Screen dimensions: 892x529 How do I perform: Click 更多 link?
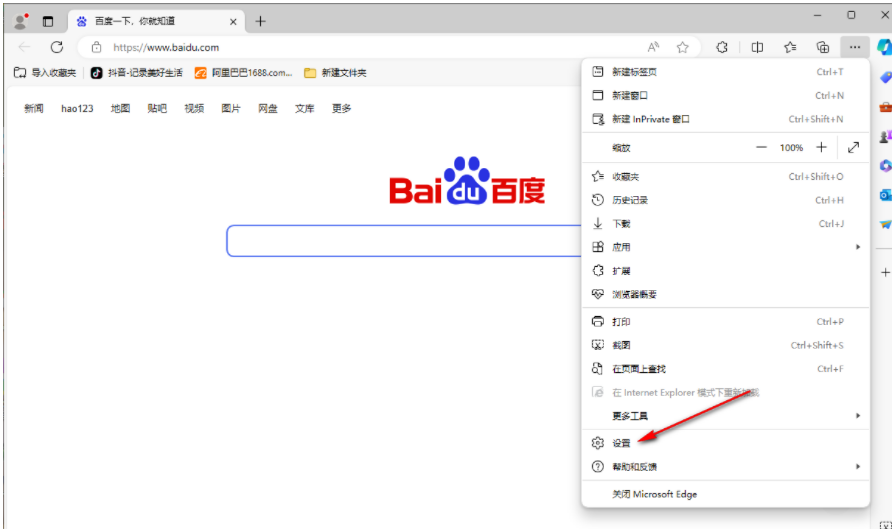(342, 108)
